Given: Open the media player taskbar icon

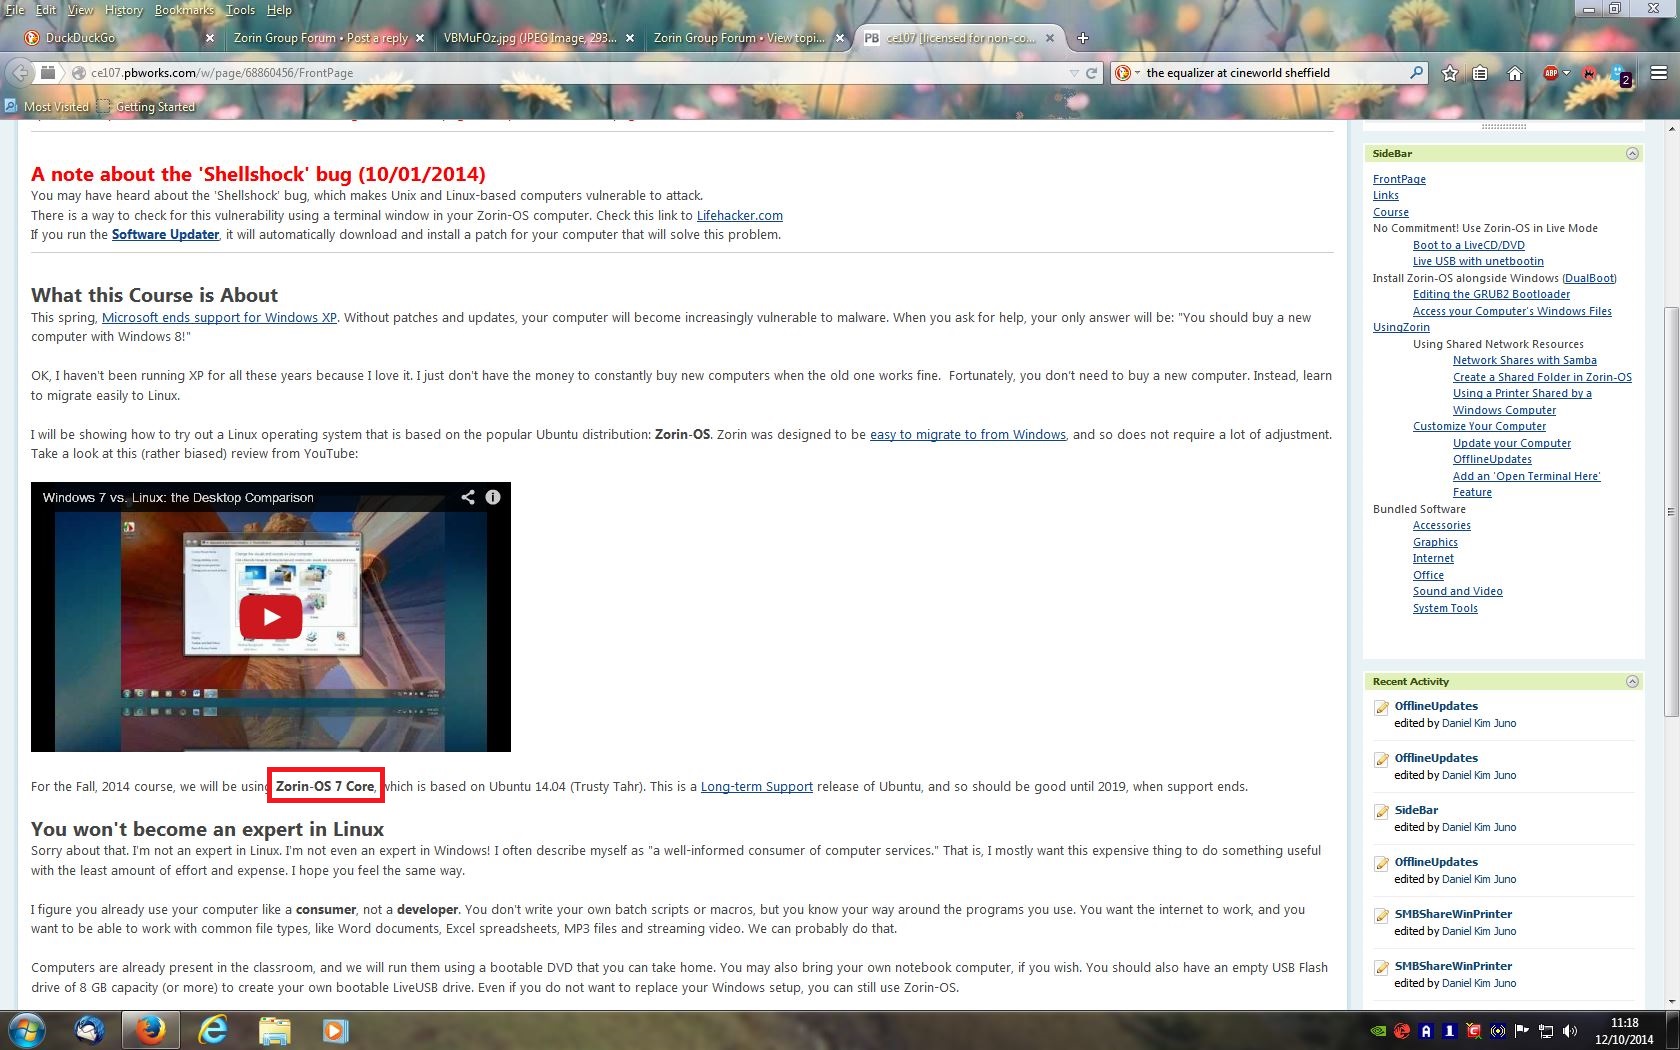Looking at the screenshot, I should (x=335, y=1030).
